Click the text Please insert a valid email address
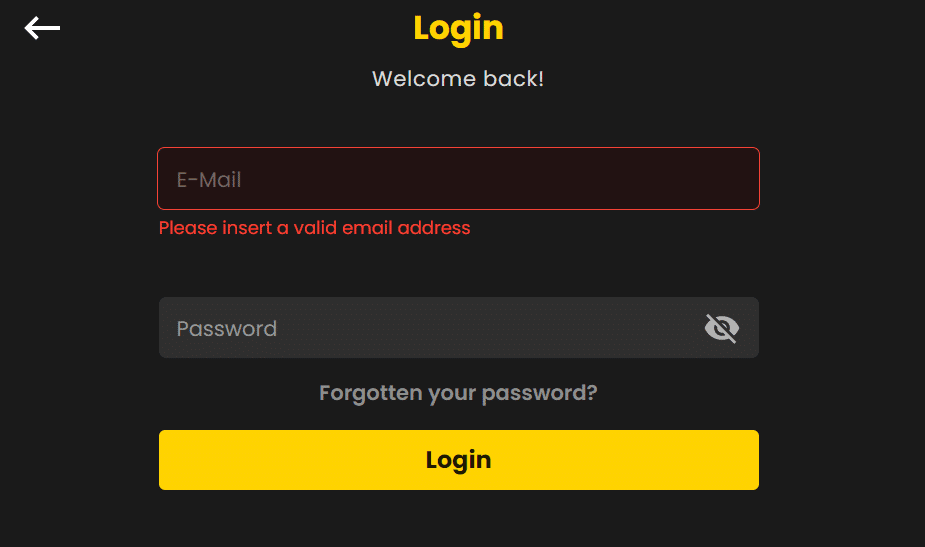This screenshot has height=547, width=925. pos(314,228)
